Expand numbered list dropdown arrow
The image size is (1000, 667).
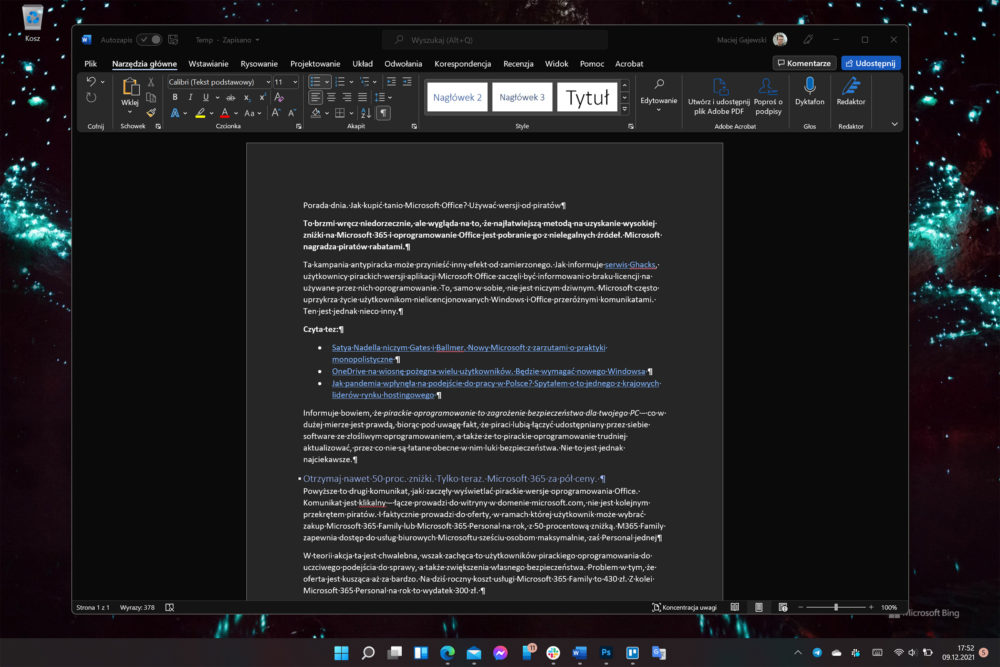coord(351,82)
